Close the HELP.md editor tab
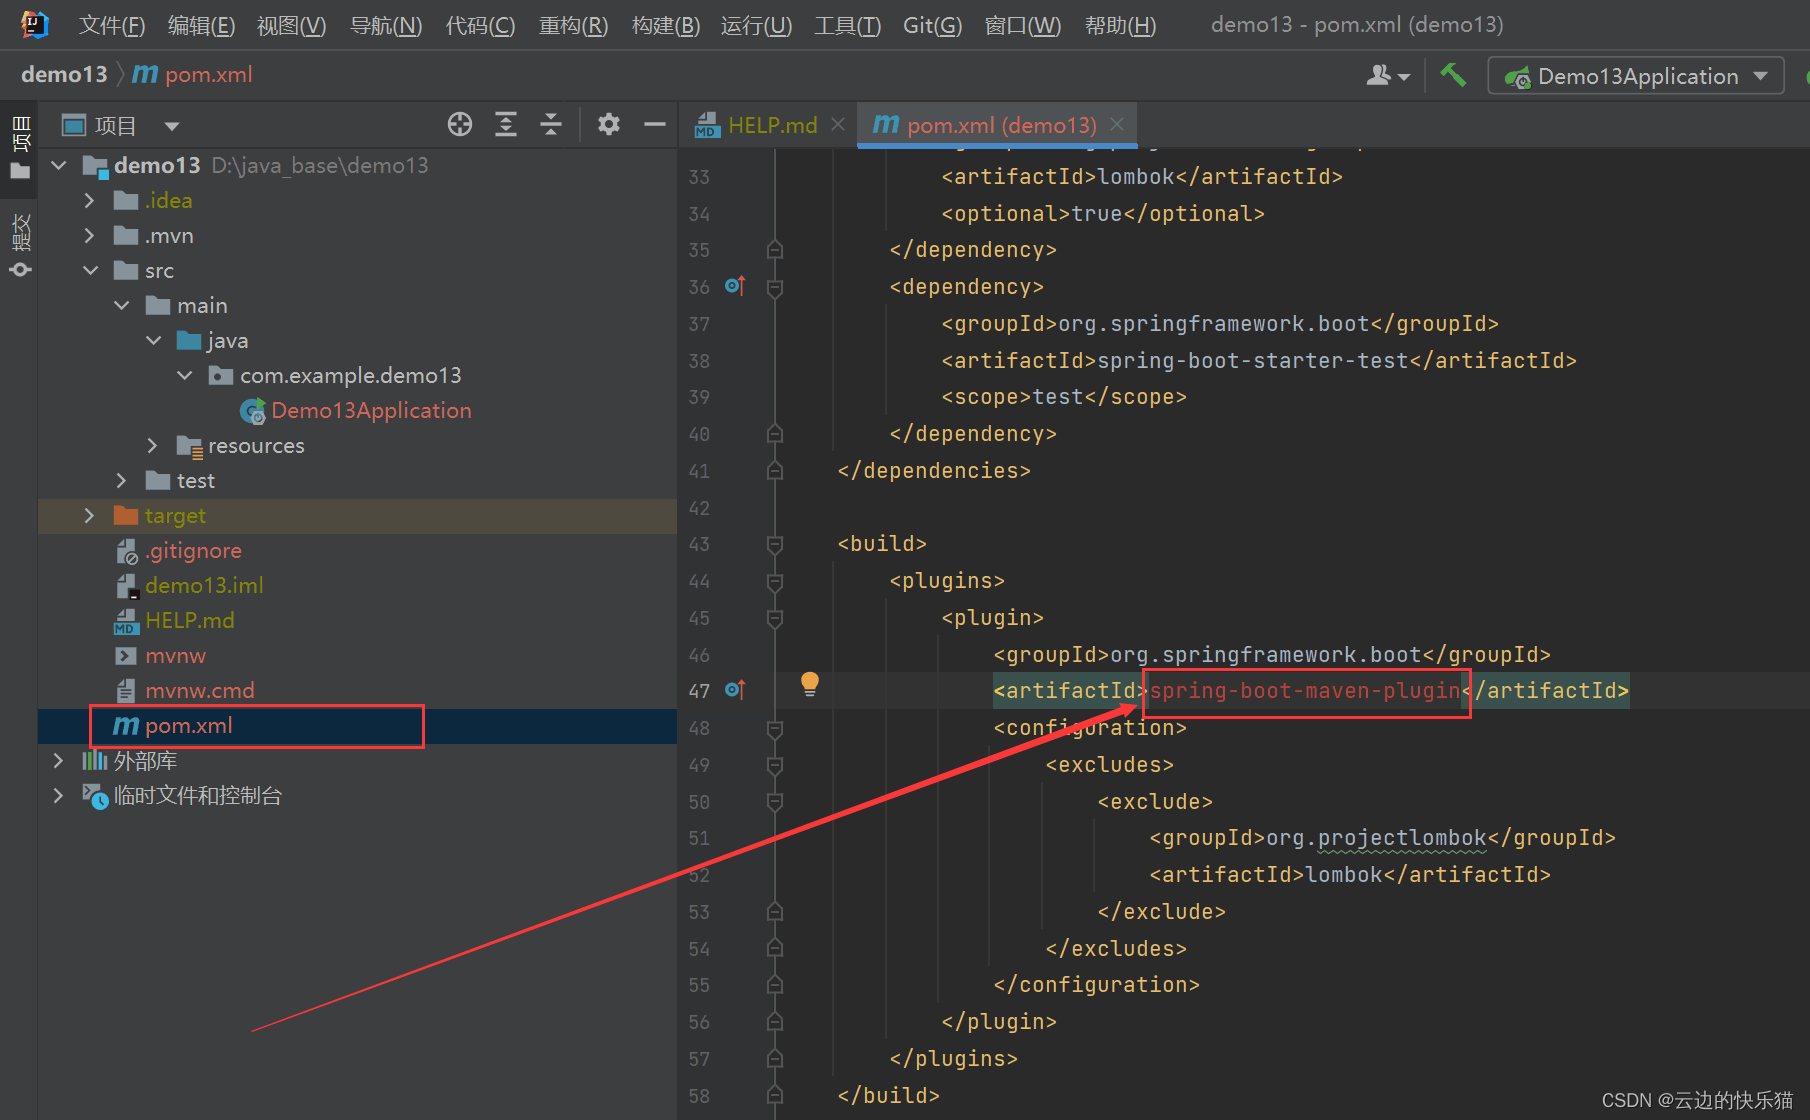Viewport: 1810px width, 1120px height. pos(838,124)
